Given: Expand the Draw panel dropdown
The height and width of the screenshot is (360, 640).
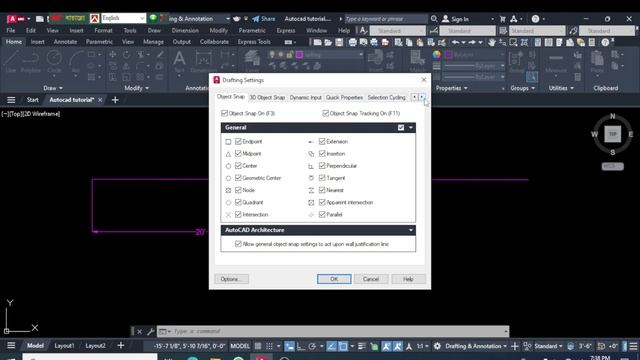Looking at the screenshot, I should [53, 88].
